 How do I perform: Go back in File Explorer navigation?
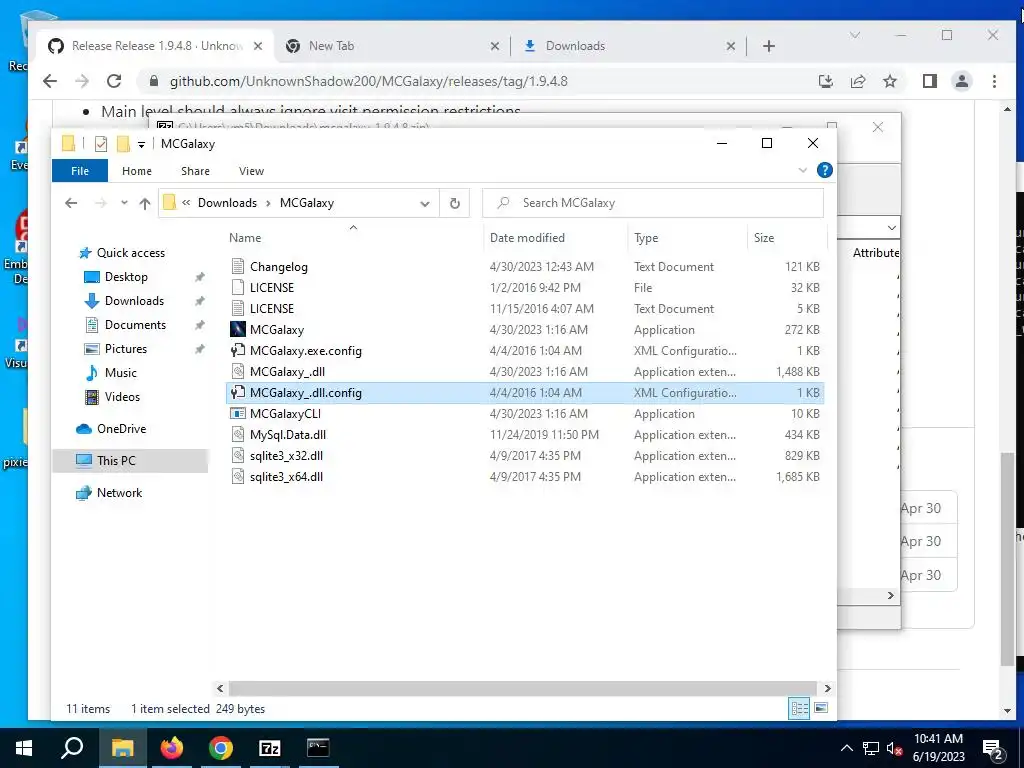pos(71,203)
